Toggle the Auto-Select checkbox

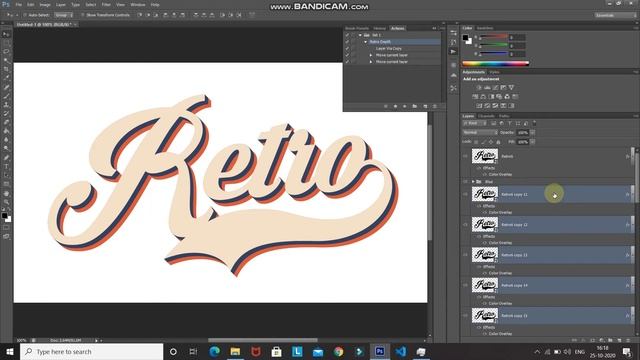[x=25, y=15]
